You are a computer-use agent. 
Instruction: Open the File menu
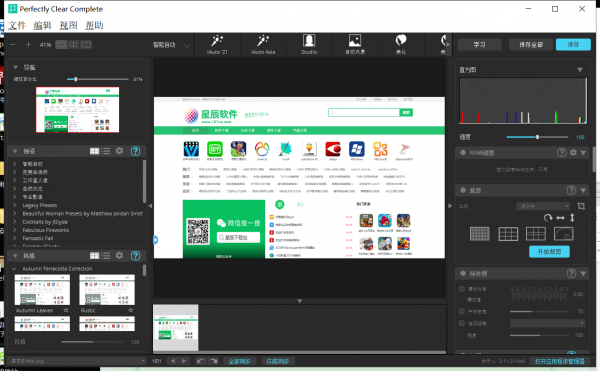[17, 25]
